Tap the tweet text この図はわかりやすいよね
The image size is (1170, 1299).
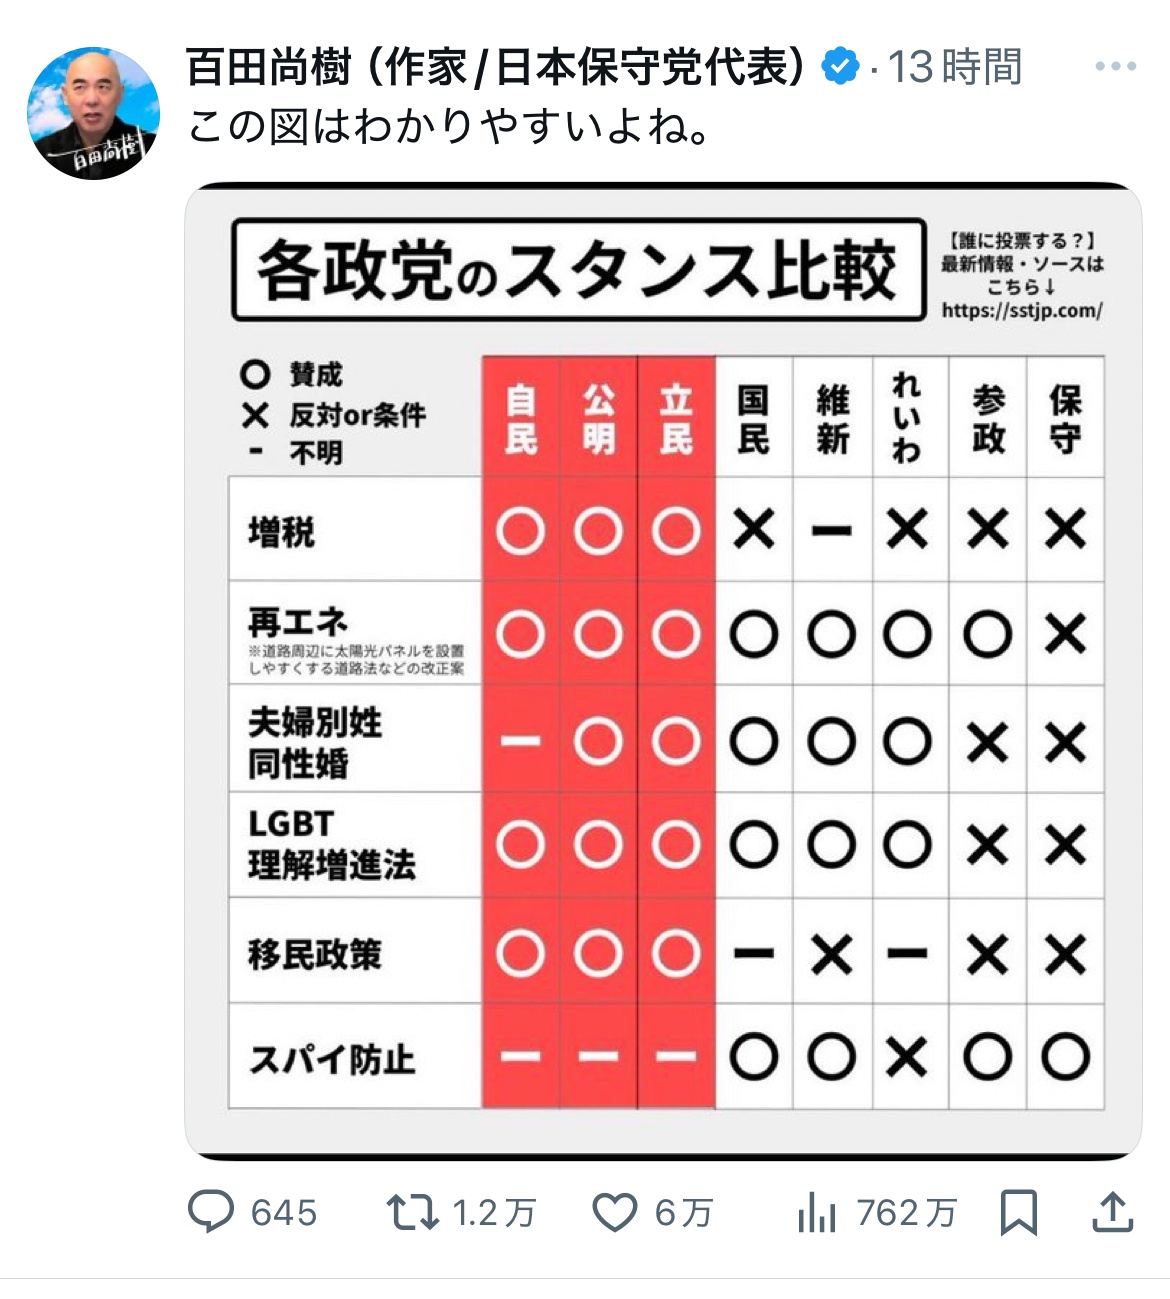449,127
